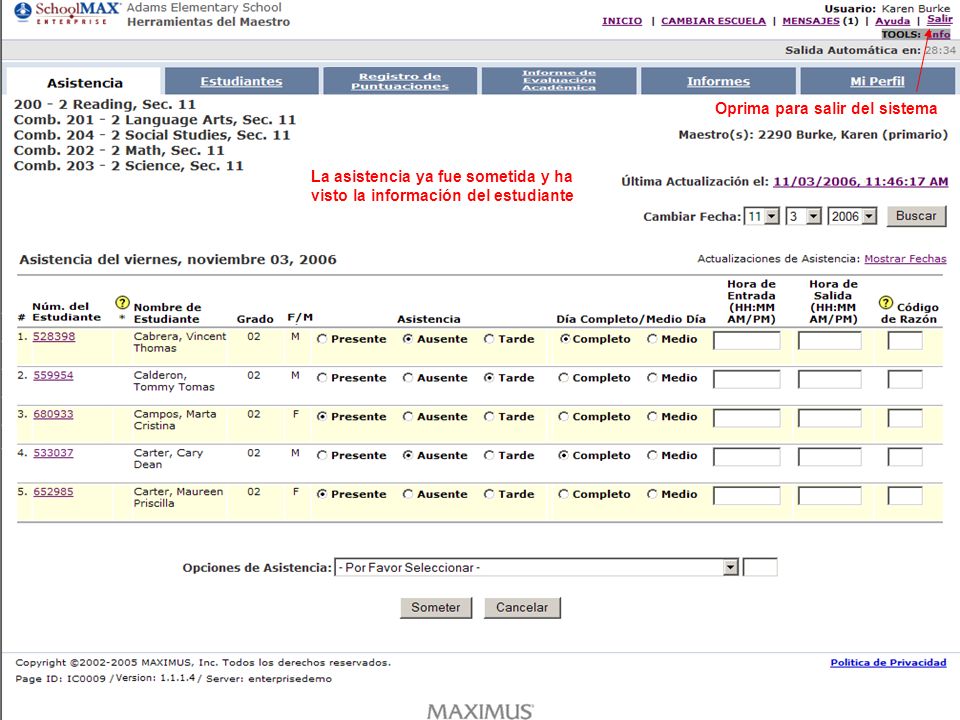Click Mostrar Fechas link
This screenshot has width=960, height=720.
[905, 259]
